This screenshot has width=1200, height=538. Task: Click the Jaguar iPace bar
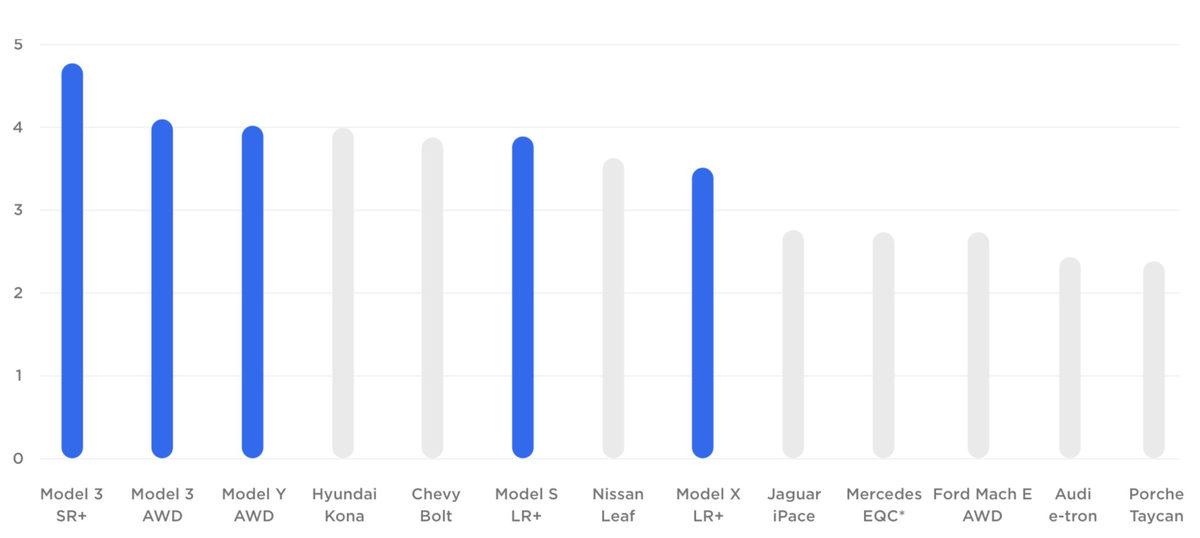click(x=793, y=344)
